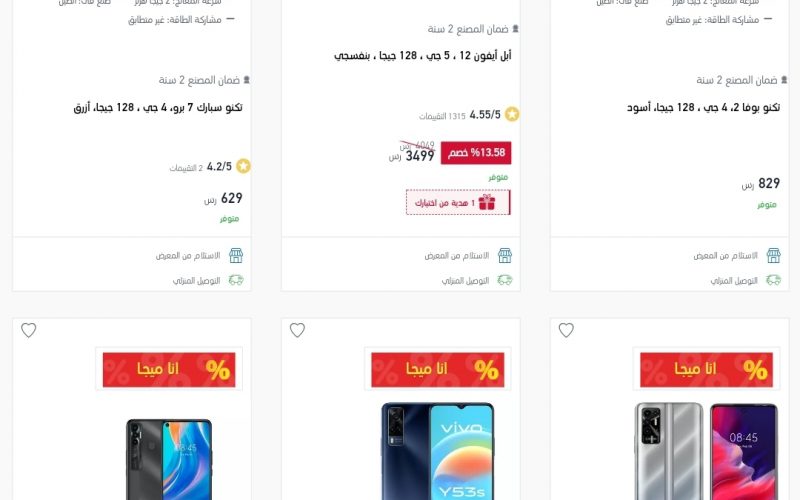Click store pickup icon on iPhone 12 card
This screenshot has height=500, width=800.
click(x=505, y=255)
